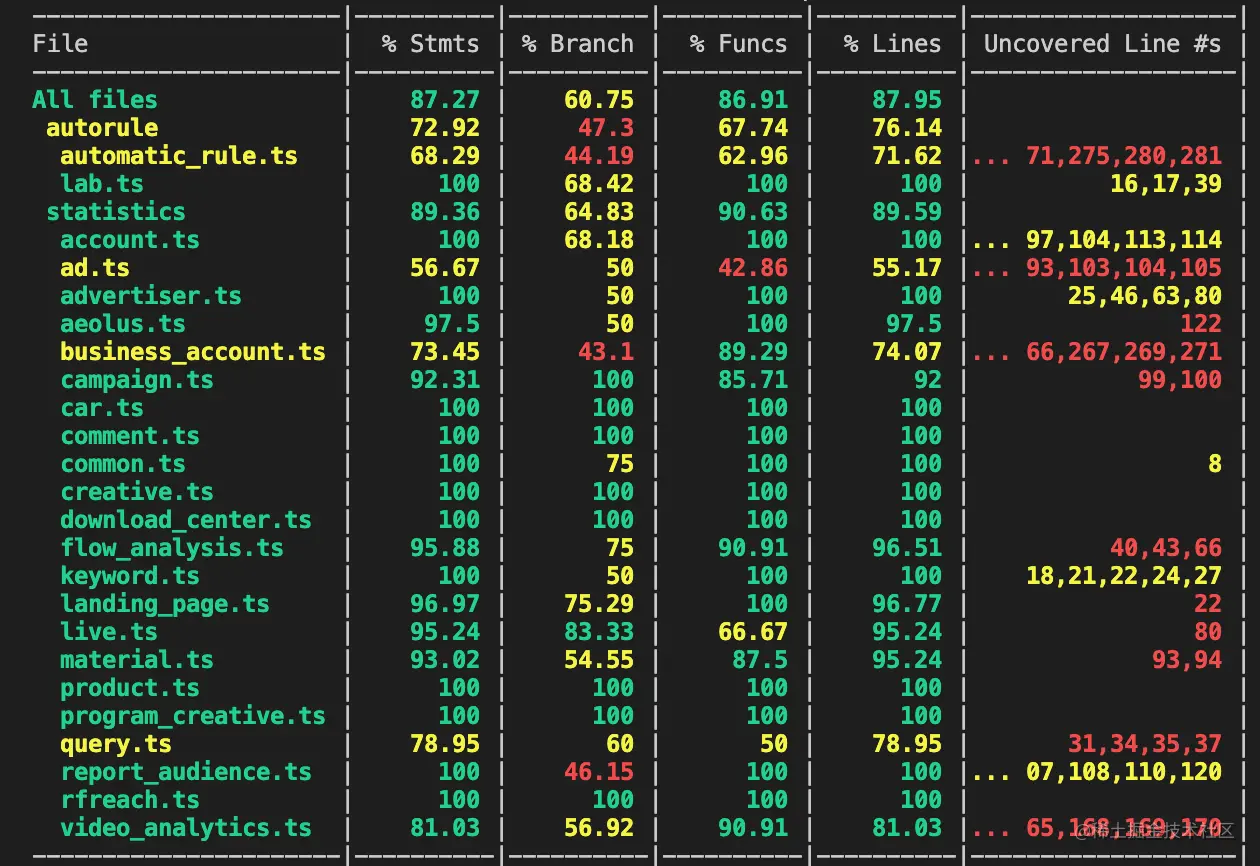Select the business_account.ts file name
Viewport: 1260px width, 866px height.
tap(193, 352)
